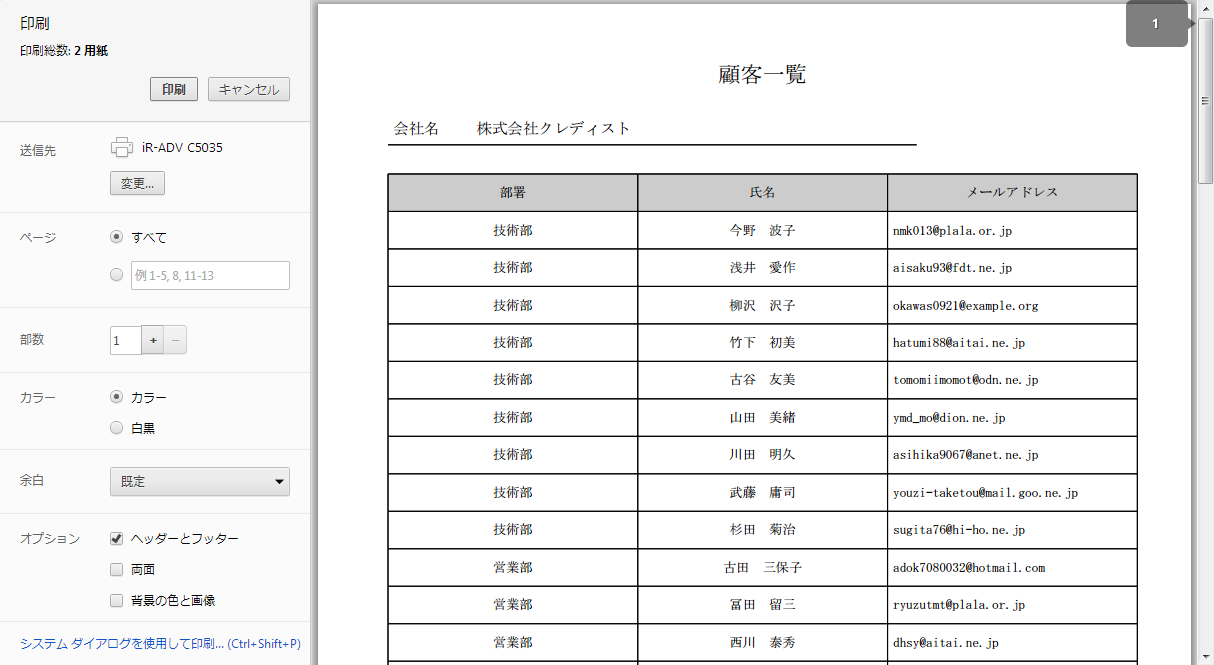Click the email sugita76@hi-ho.ne.jp
The height and width of the screenshot is (665, 1214).
(959, 530)
